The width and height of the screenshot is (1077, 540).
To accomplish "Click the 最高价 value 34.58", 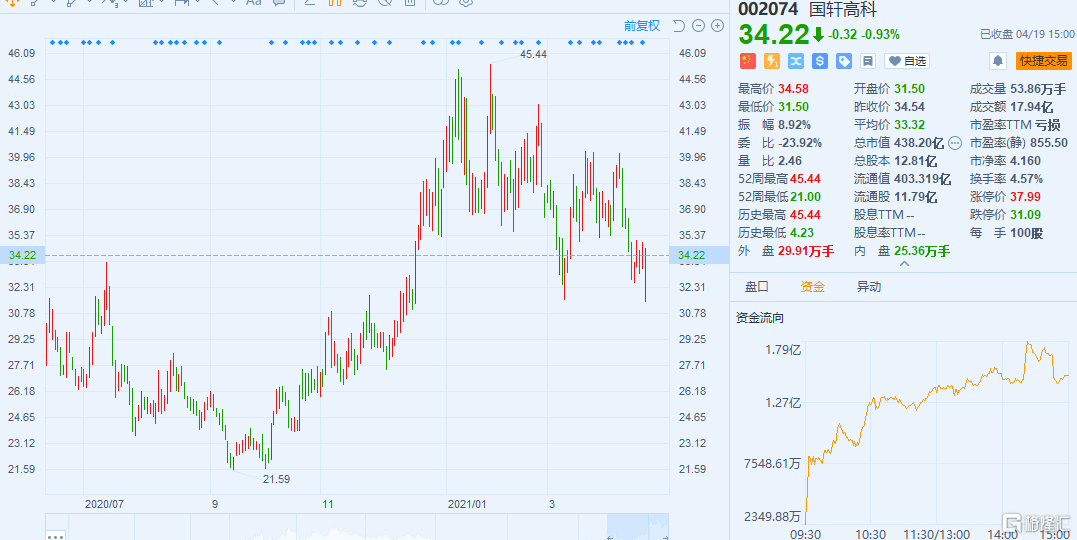I will tap(793, 88).
